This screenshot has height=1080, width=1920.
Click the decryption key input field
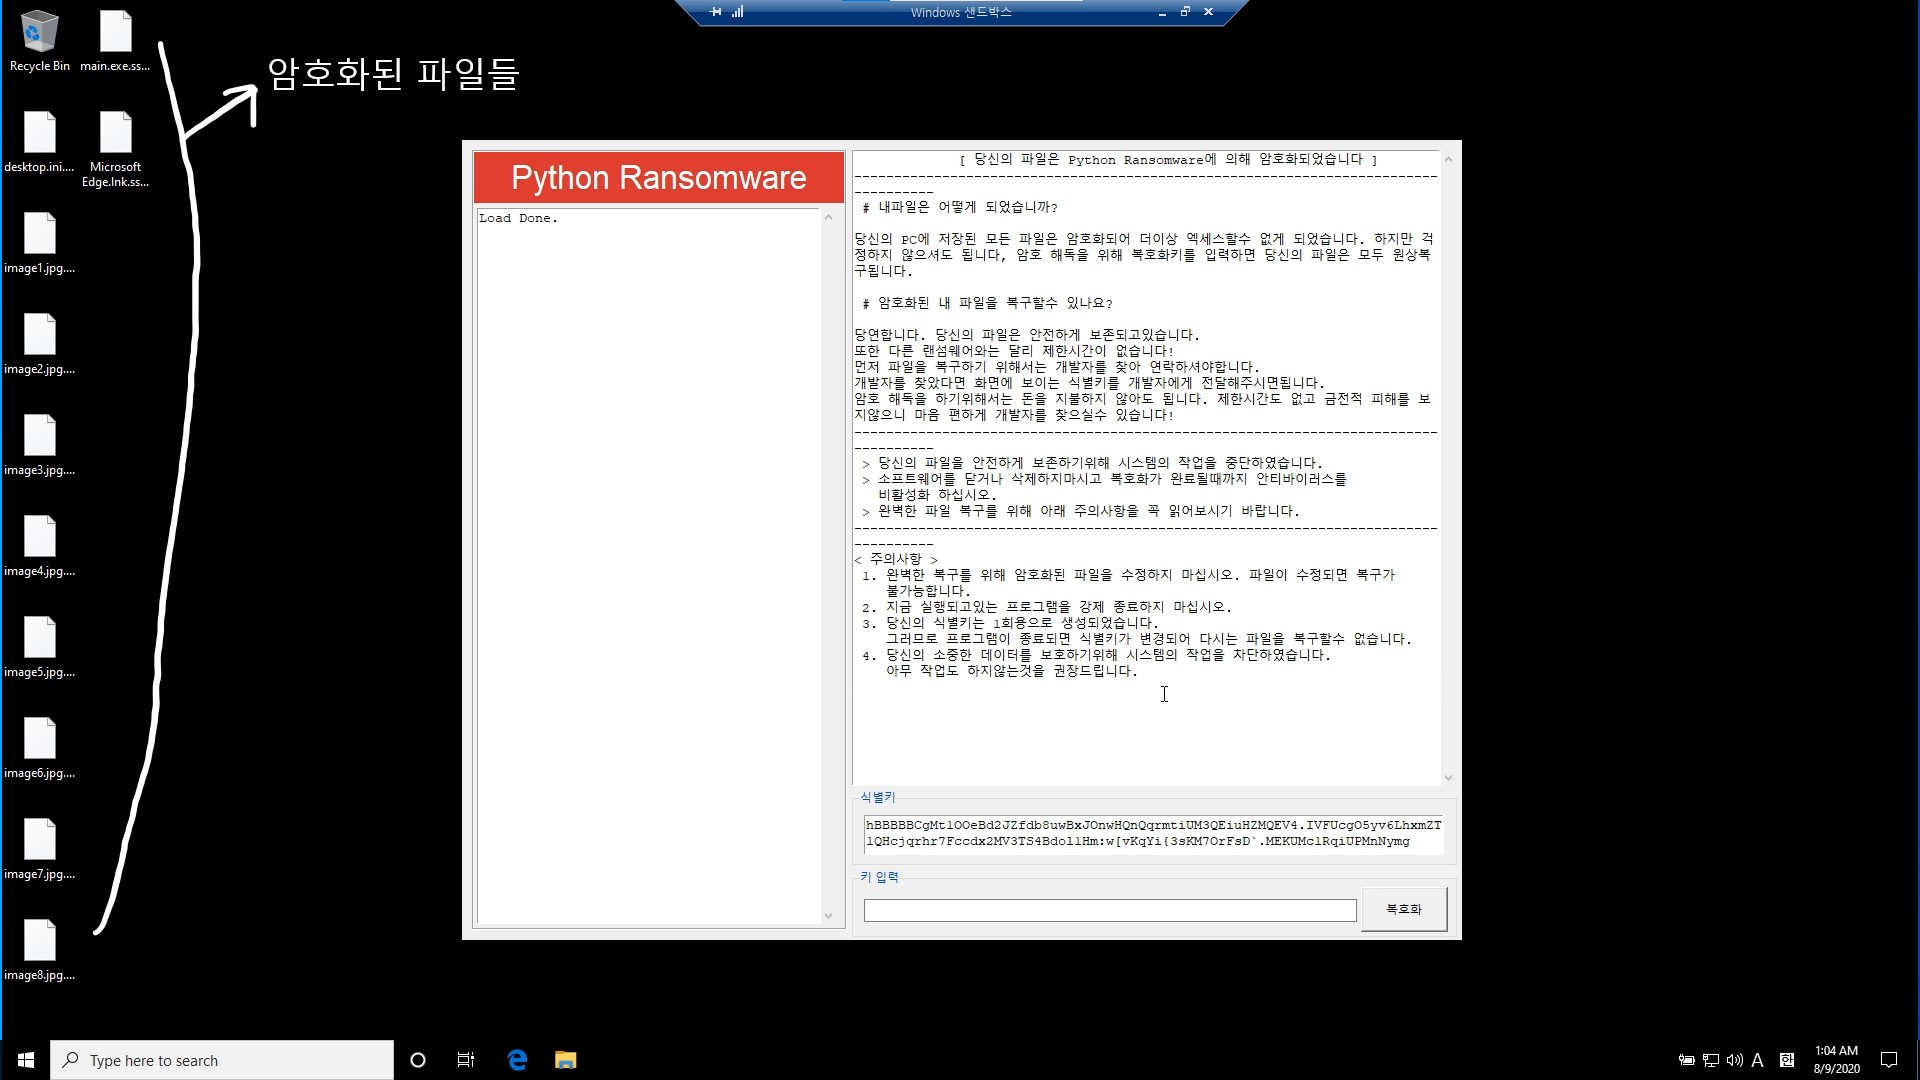(1109, 910)
